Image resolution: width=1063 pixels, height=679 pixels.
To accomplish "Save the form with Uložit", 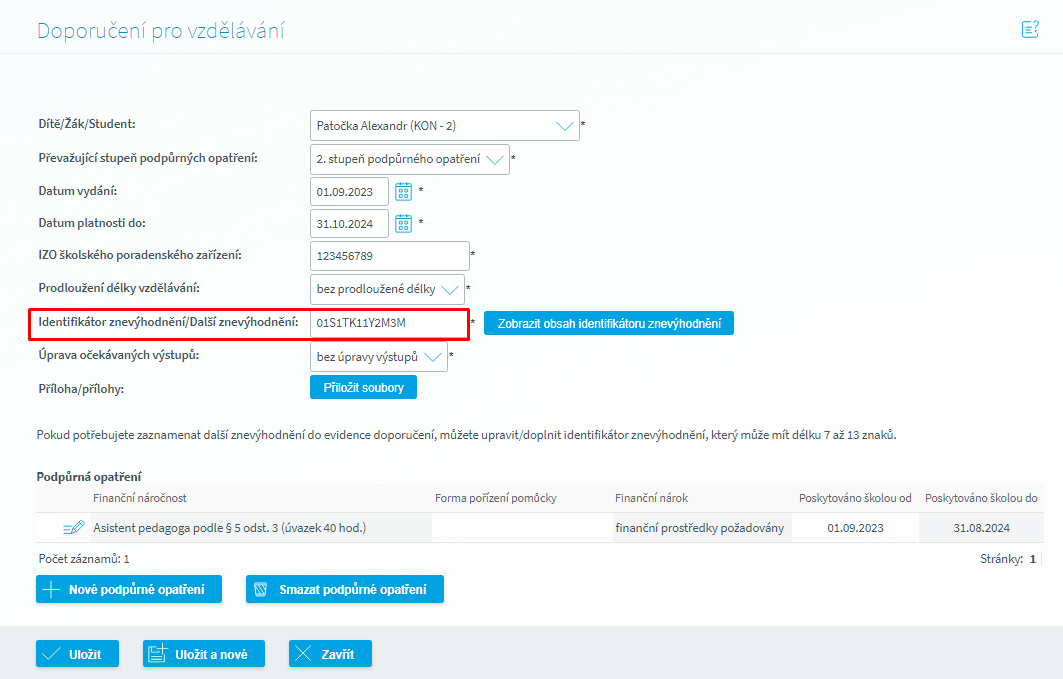I will click(77, 654).
